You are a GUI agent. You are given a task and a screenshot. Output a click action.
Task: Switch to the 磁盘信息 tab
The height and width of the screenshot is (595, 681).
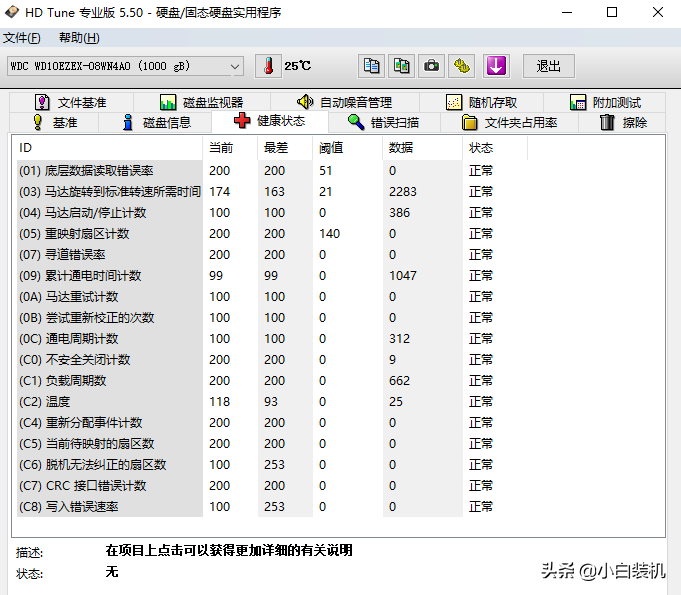point(155,122)
